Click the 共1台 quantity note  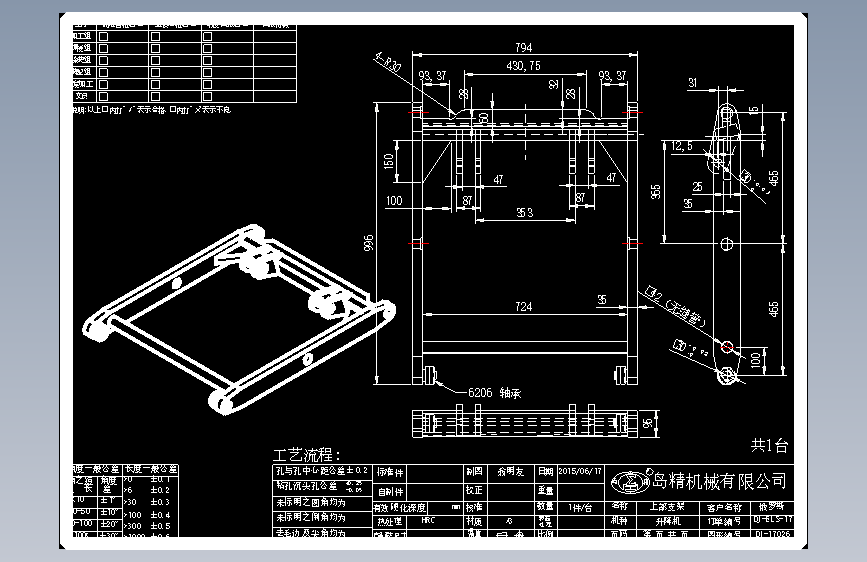click(769, 446)
